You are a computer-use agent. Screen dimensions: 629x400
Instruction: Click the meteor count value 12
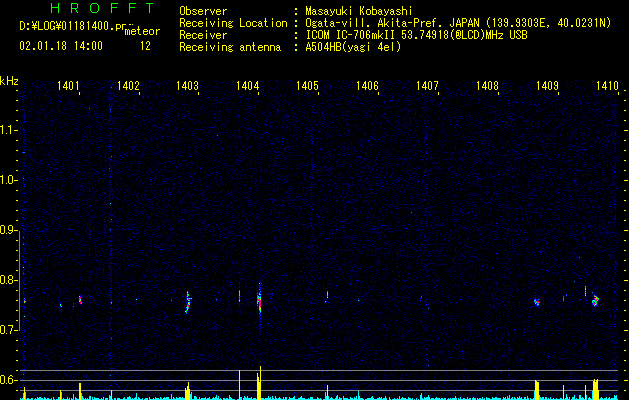pos(145,46)
